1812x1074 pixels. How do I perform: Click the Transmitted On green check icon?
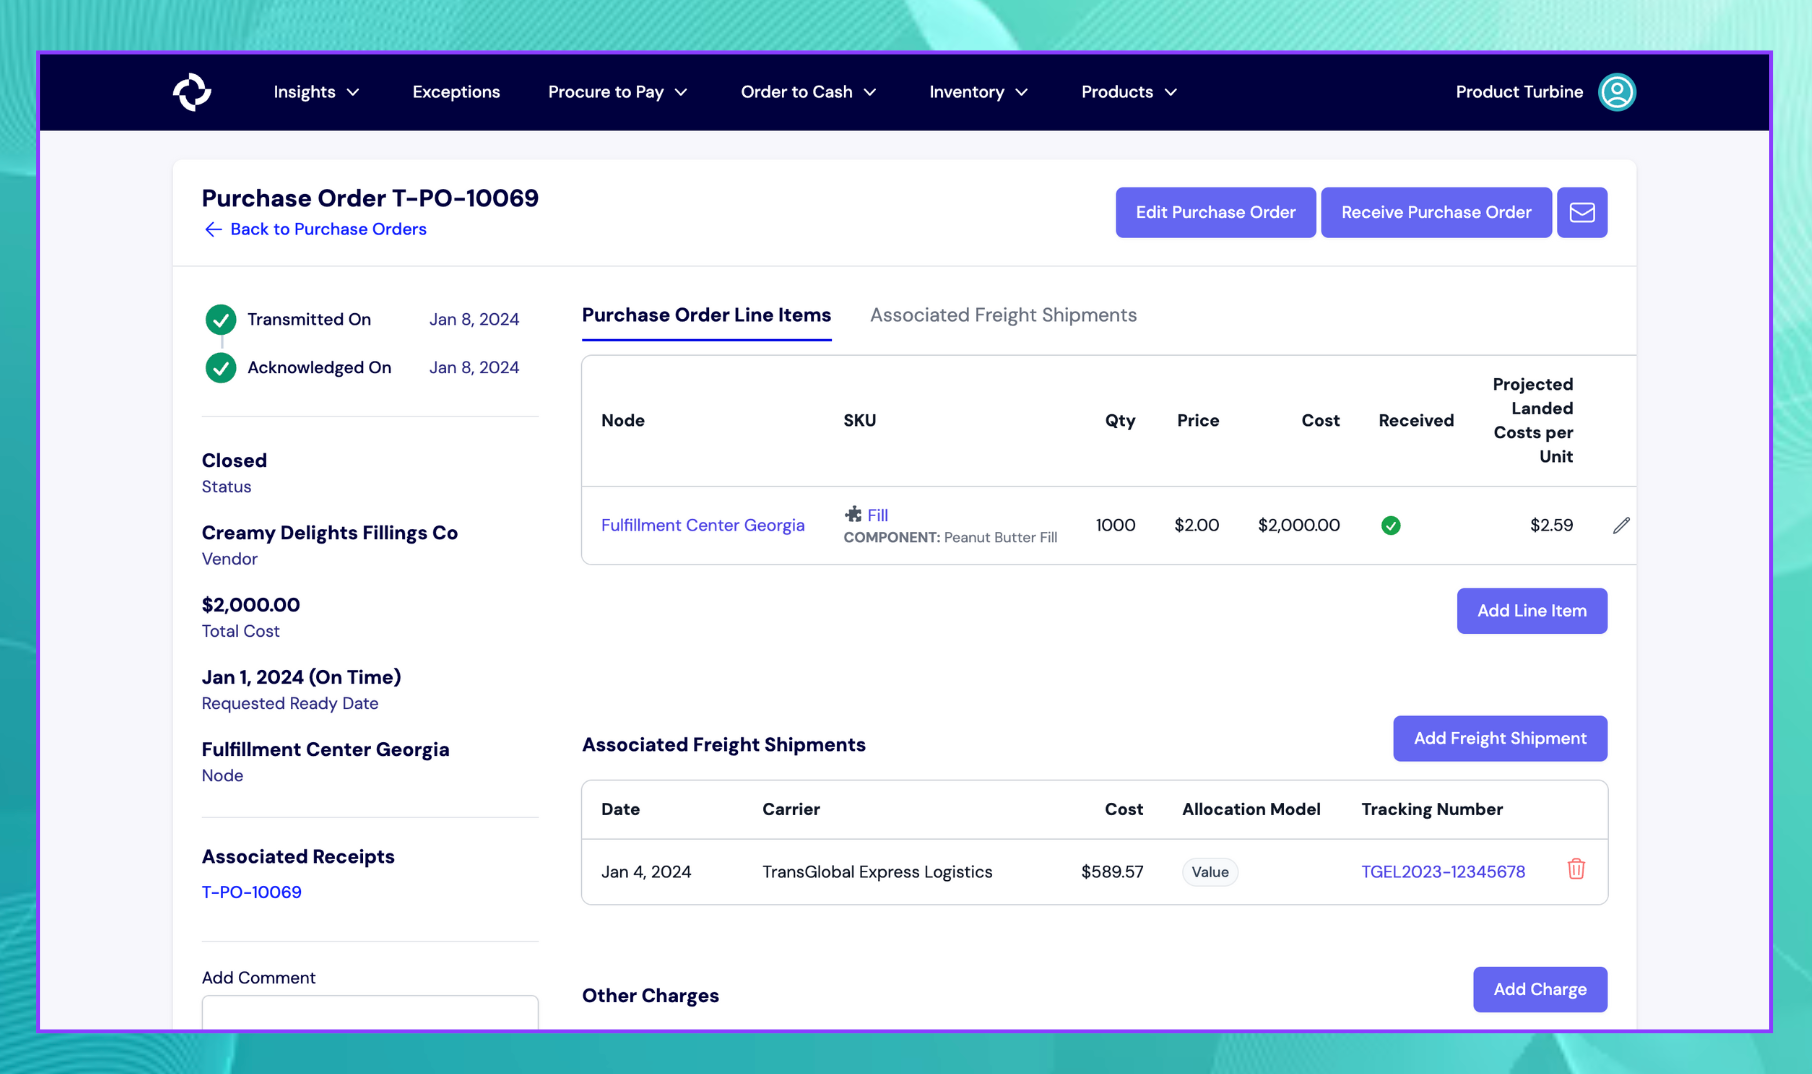pyautogui.click(x=221, y=320)
